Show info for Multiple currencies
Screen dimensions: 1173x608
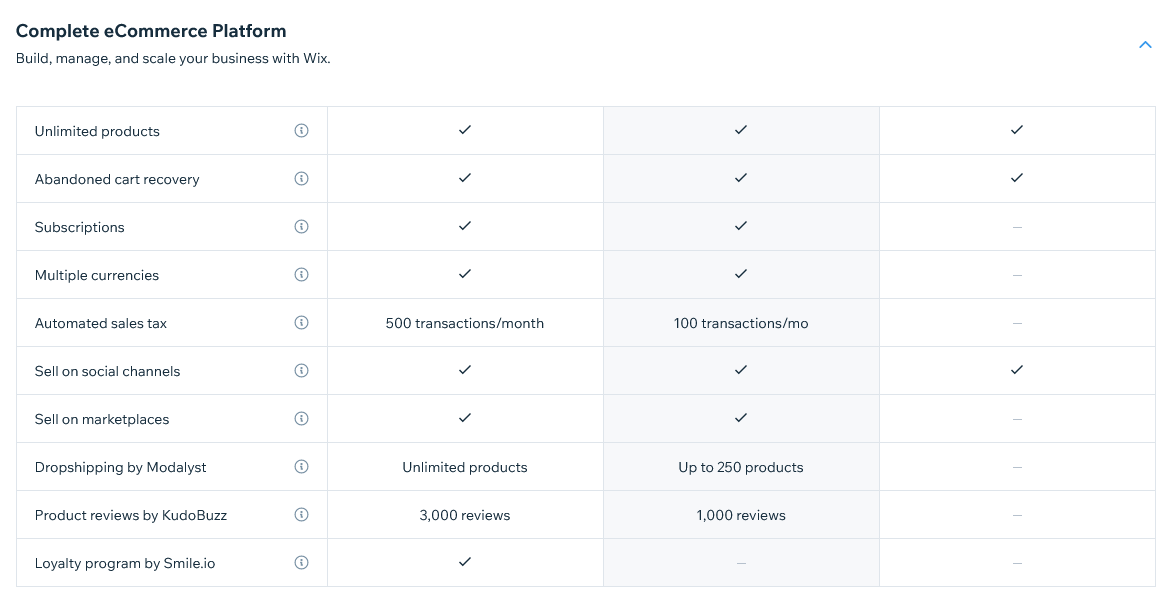click(x=301, y=275)
